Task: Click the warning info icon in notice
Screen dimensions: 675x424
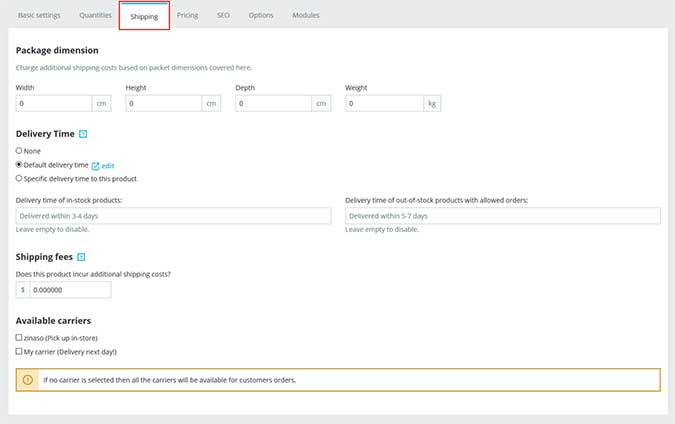Action: [28, 380]
